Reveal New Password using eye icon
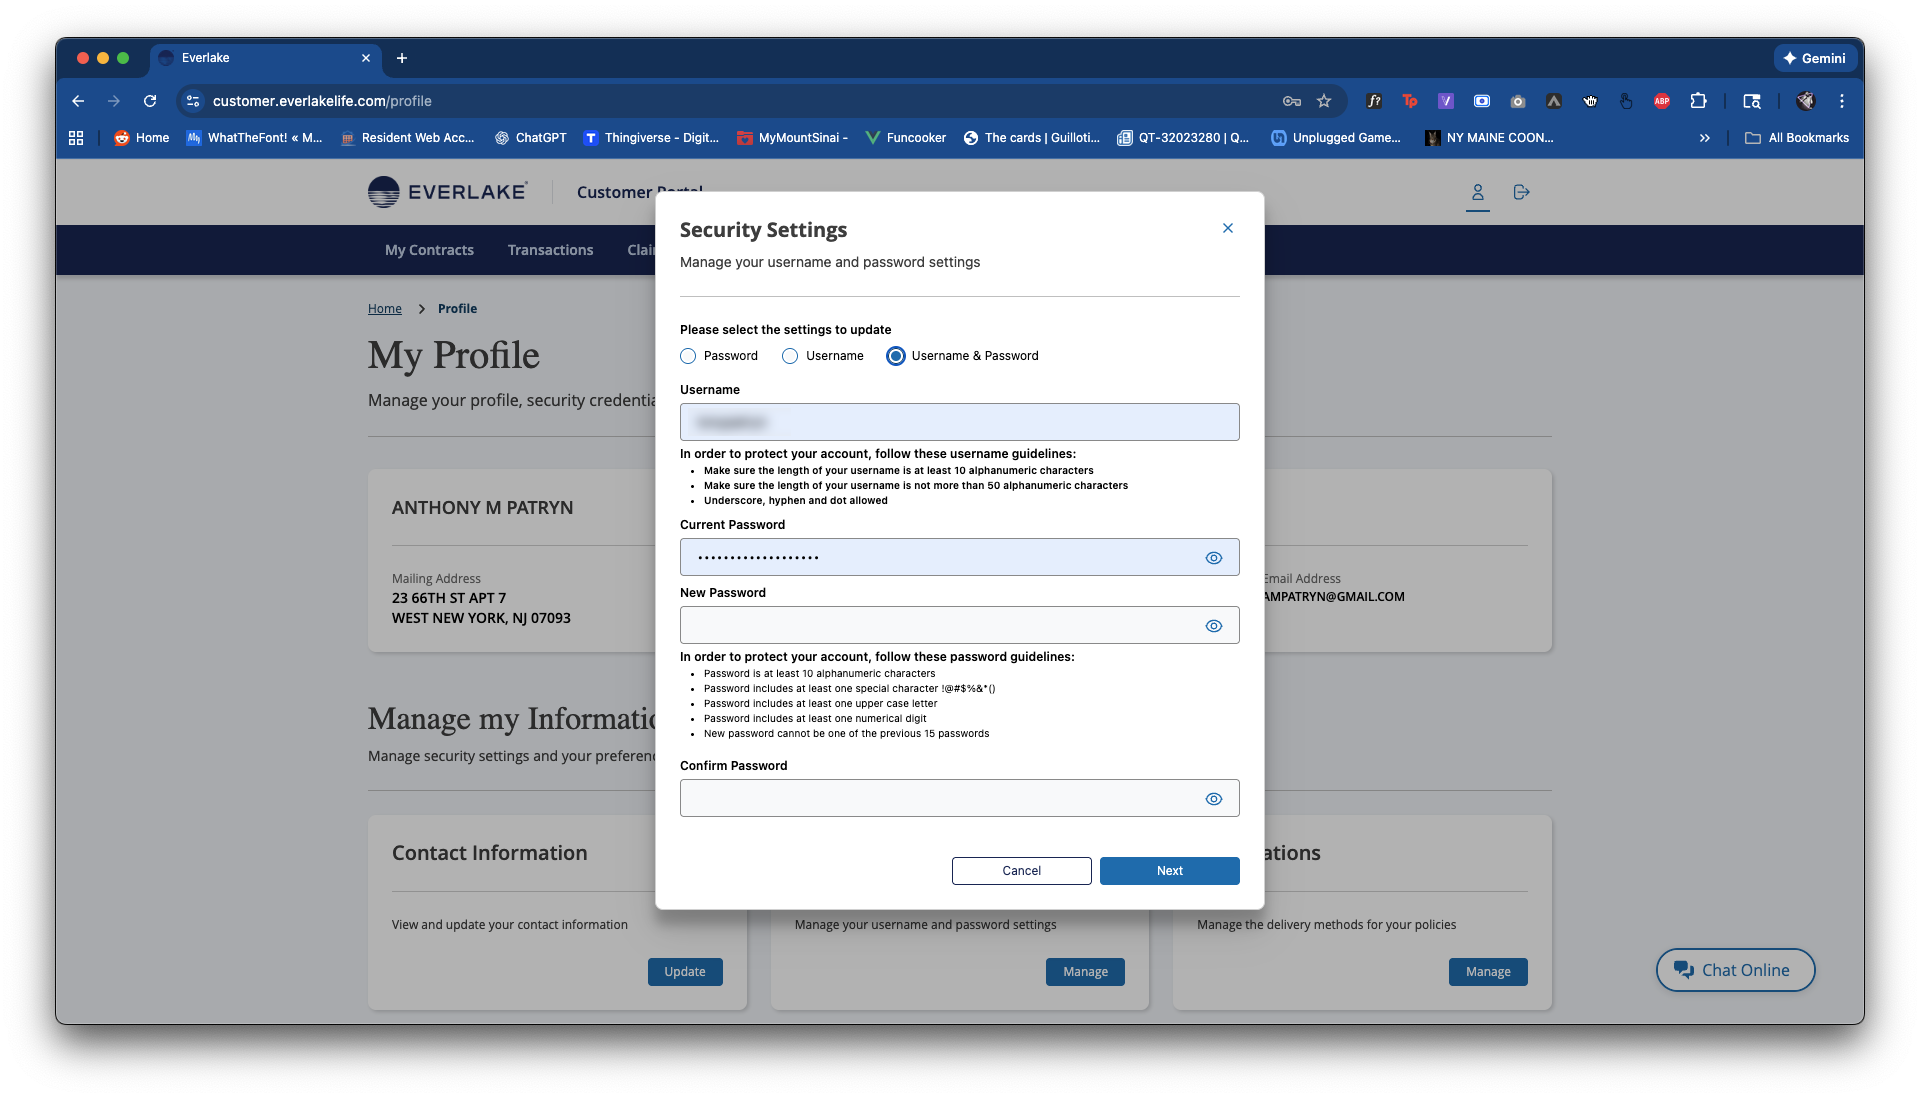The width and height of the screenshot is (1920, 1098). click(x=1213, y=626)
